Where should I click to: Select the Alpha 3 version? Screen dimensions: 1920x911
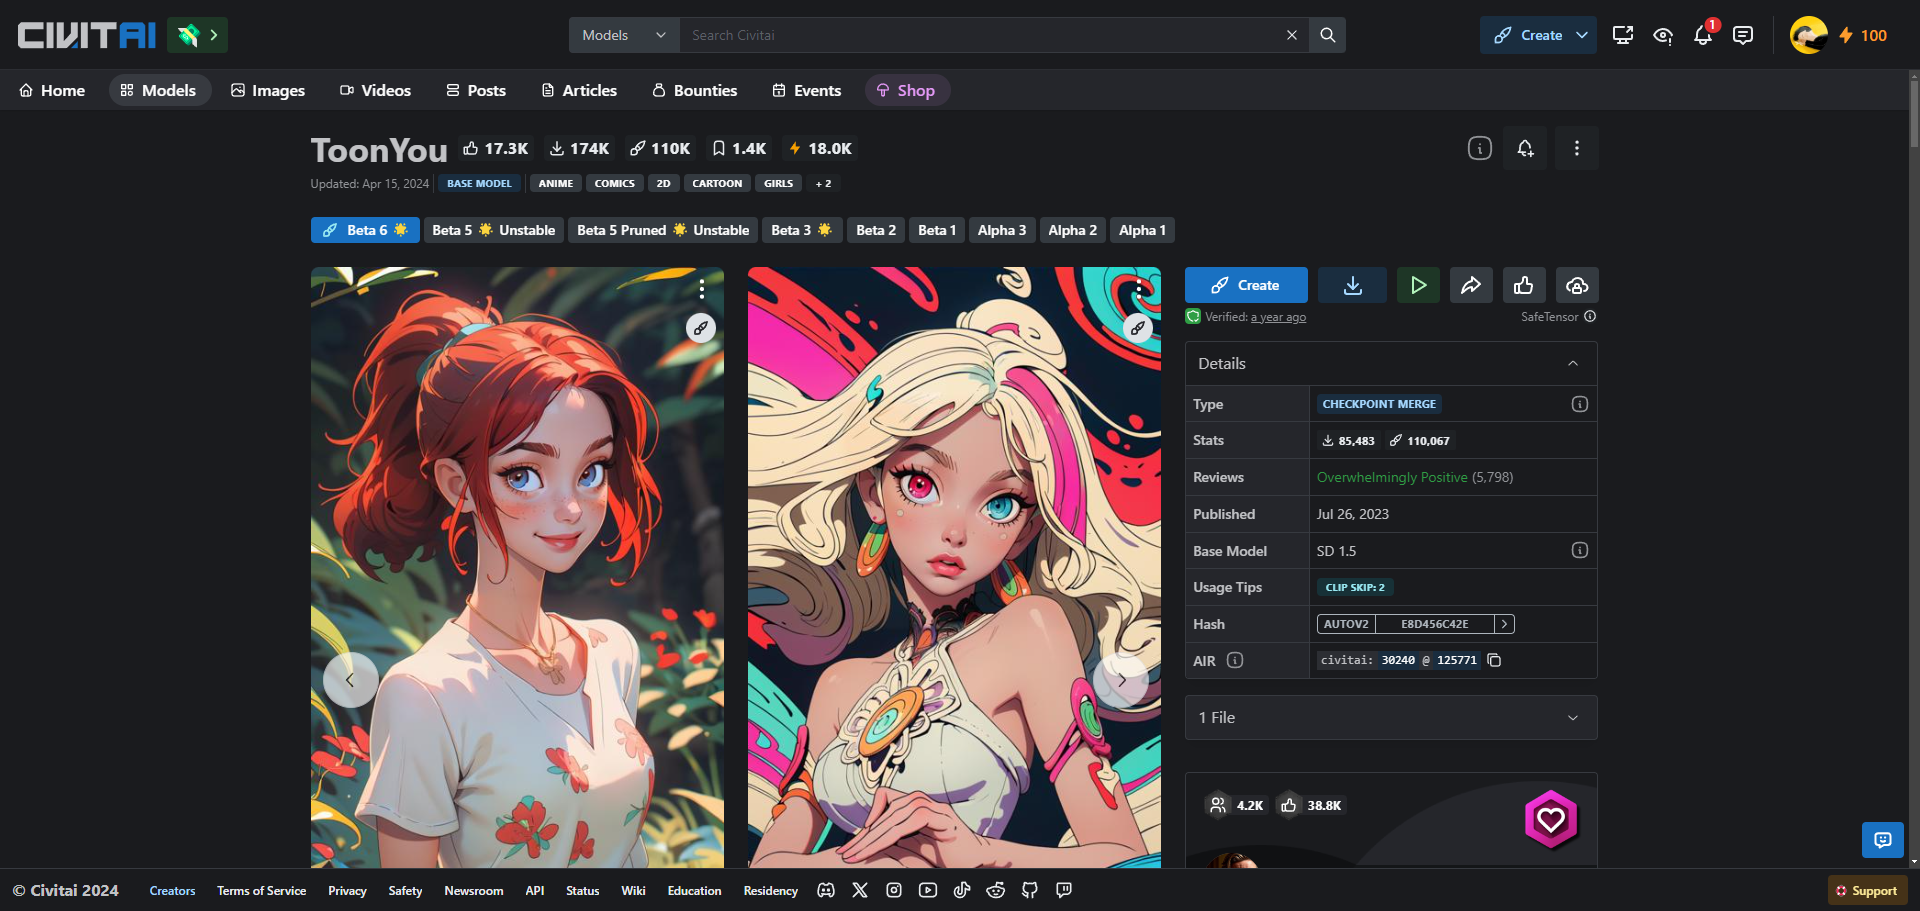(1002, 230)
